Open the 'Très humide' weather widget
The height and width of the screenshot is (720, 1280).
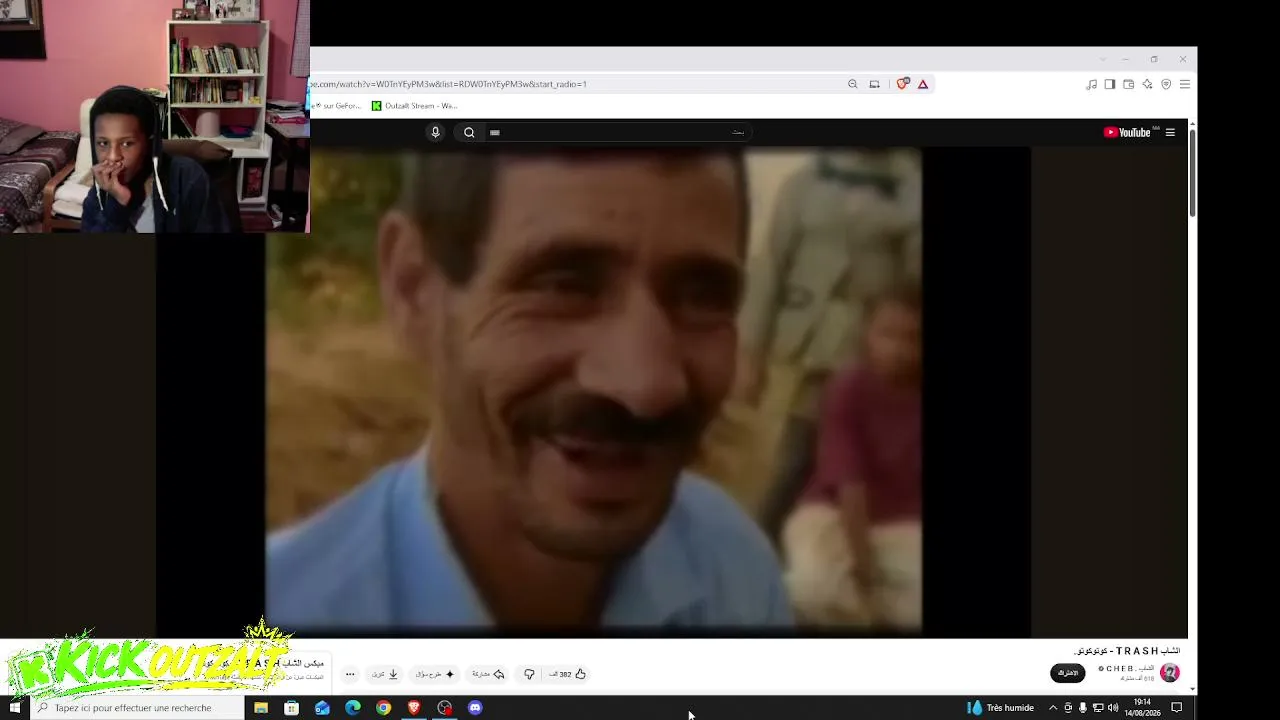click(x=1001, y=708)
